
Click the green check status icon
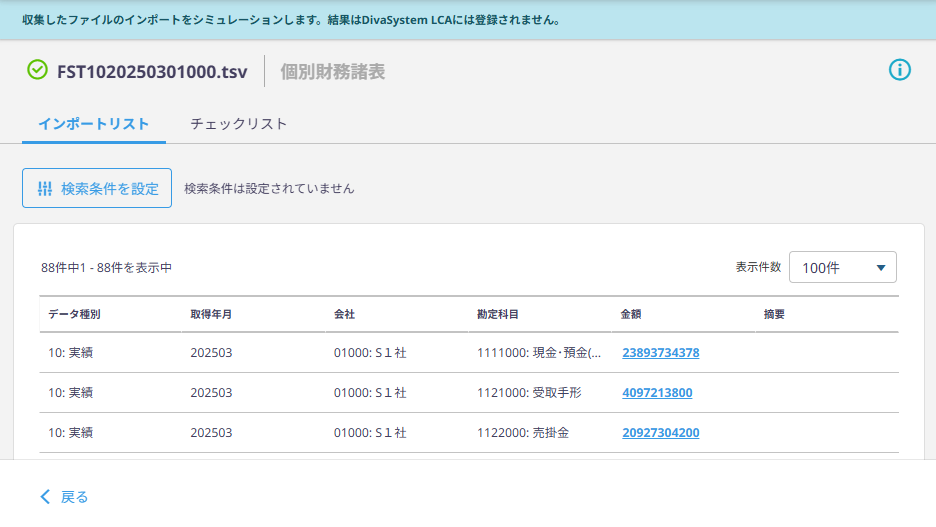[x=37, y=70]
